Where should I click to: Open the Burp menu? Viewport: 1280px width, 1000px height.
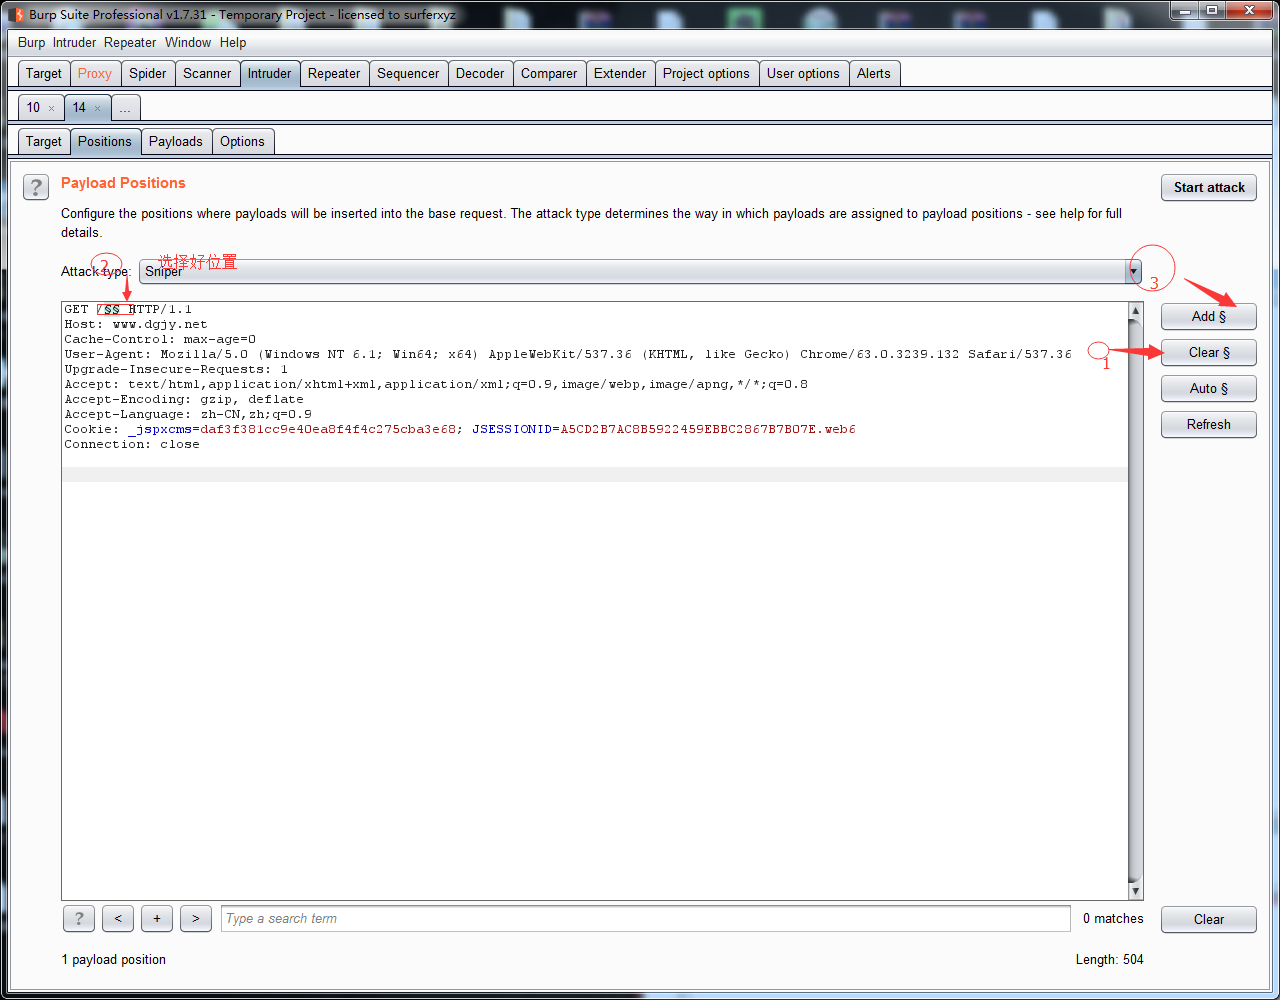click(x=31, y=42)
